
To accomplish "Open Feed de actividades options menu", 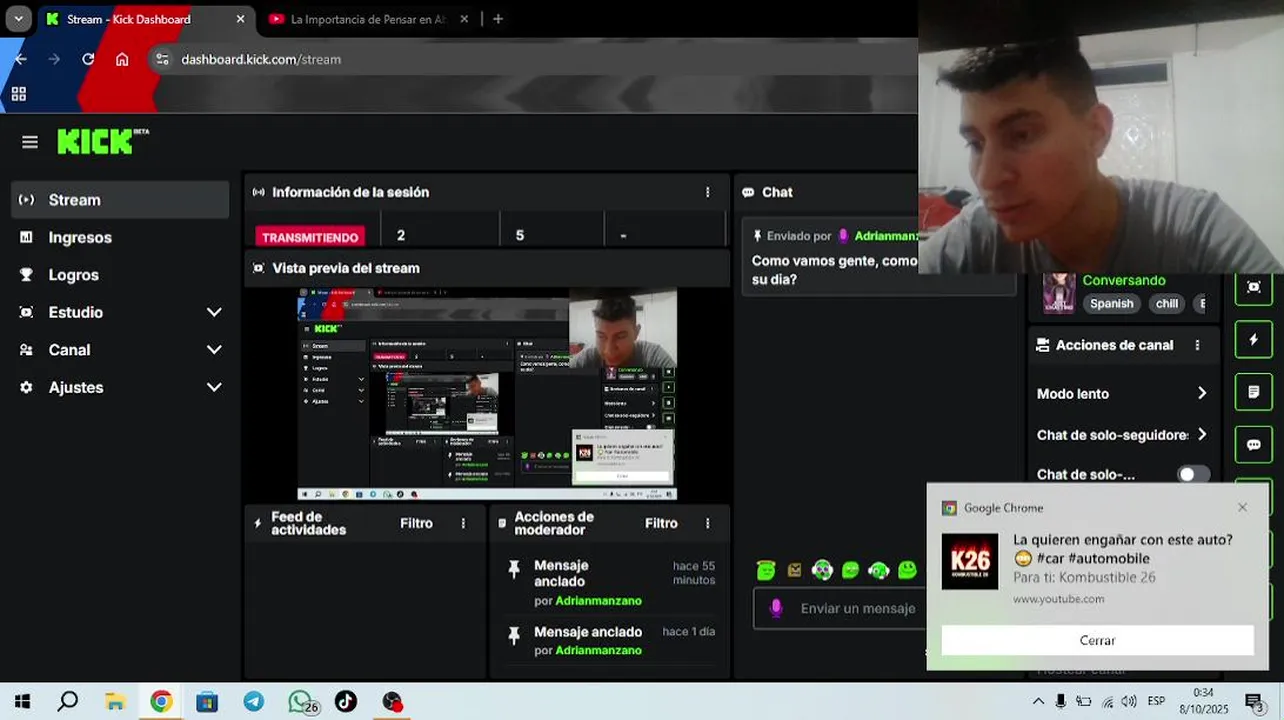I will [x=463, y=523].
